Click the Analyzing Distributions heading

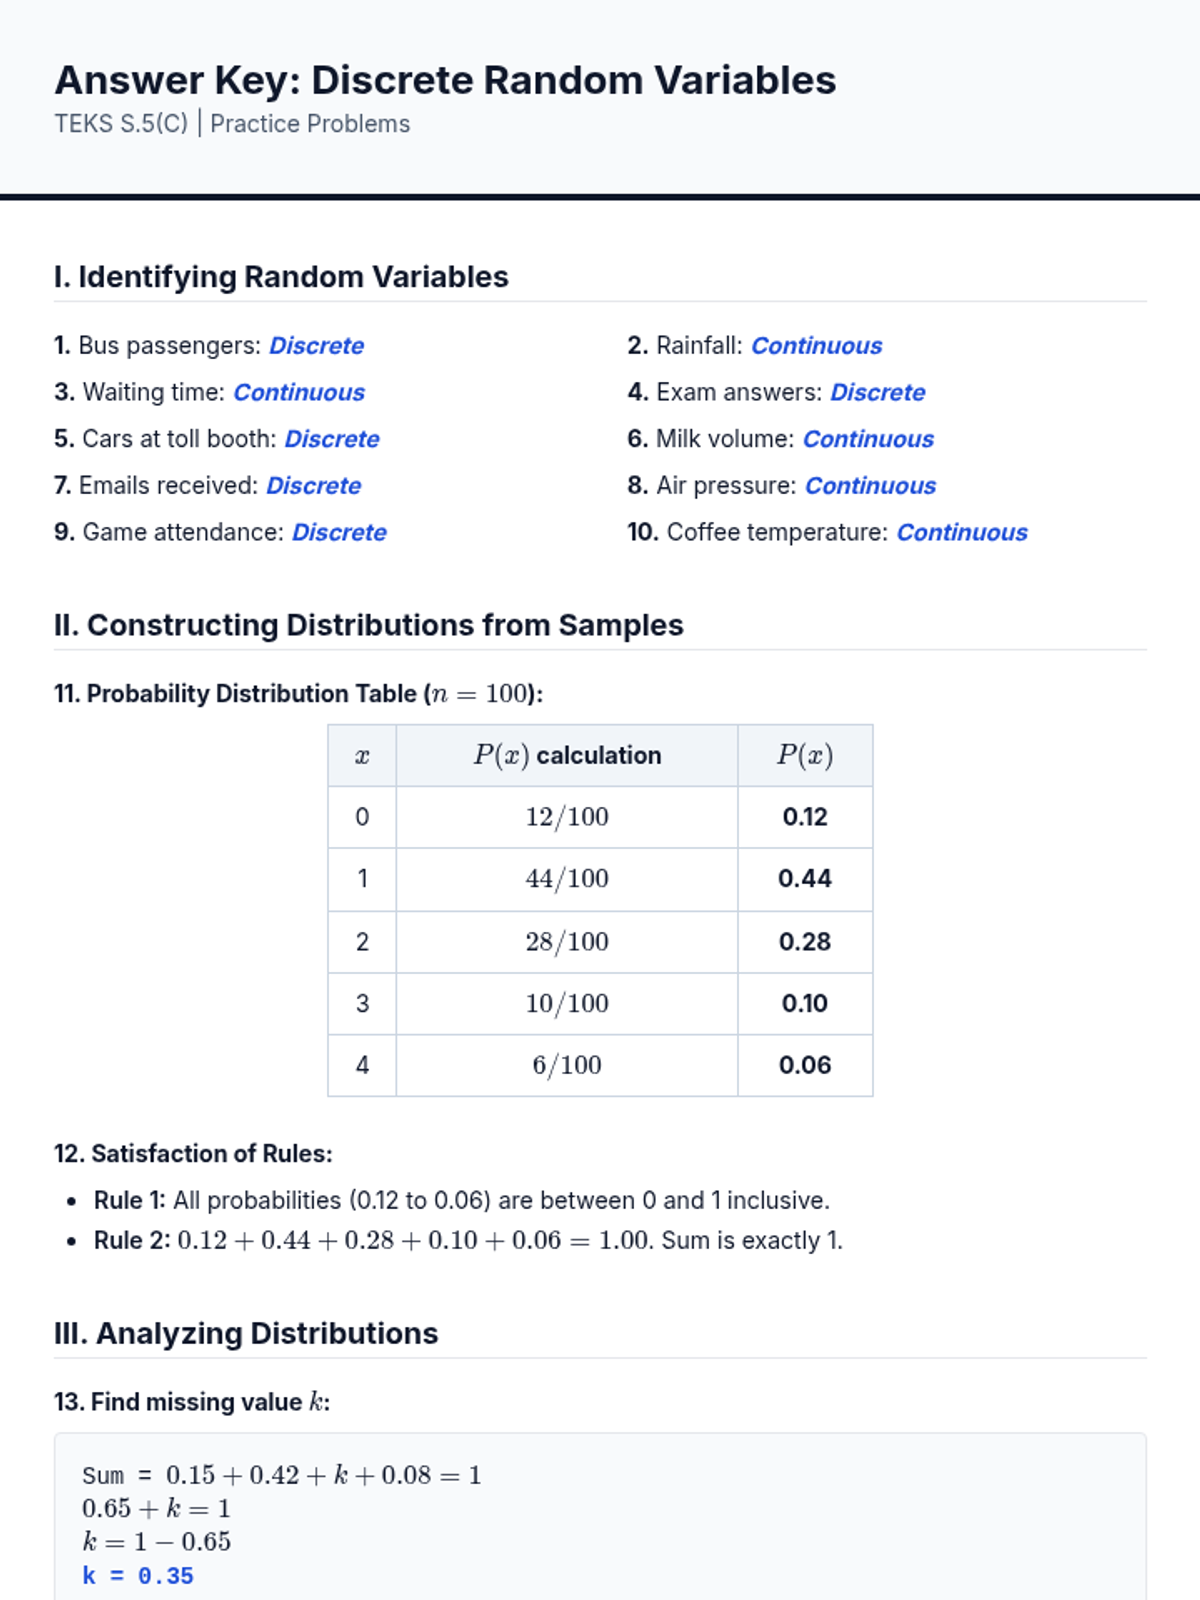[246, 1333]
